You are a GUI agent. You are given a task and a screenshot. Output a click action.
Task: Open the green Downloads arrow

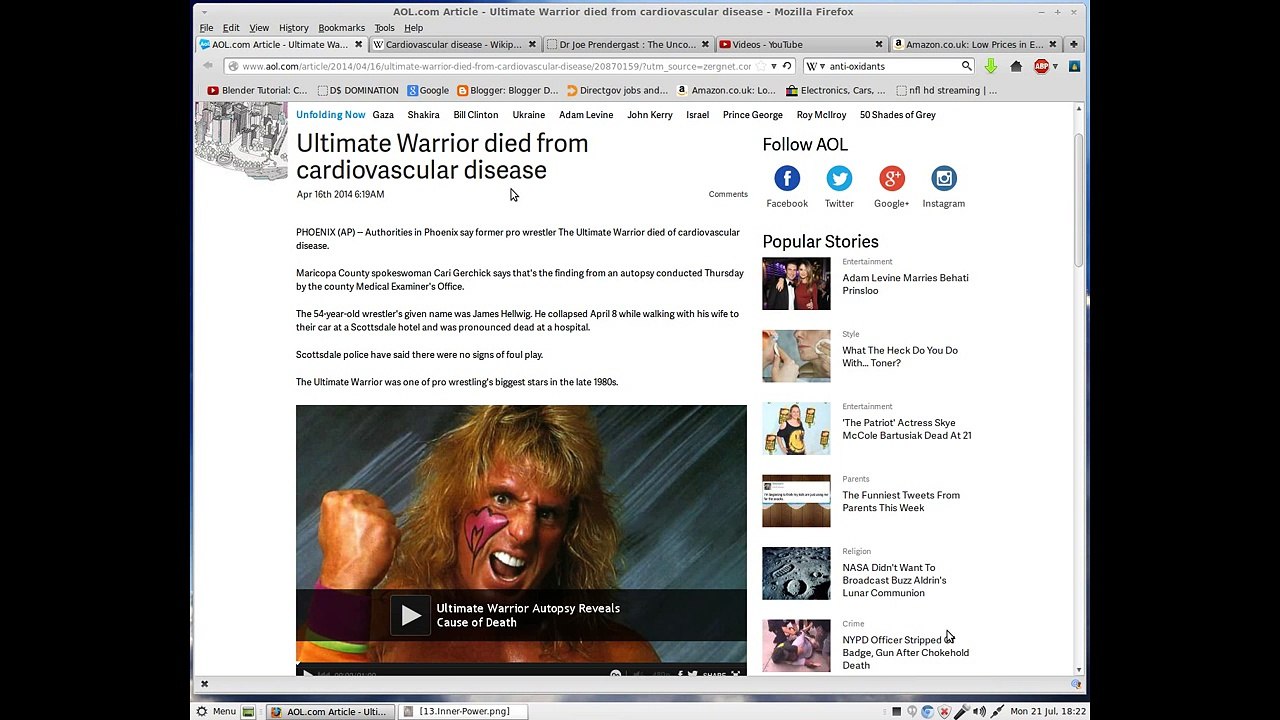point(990,66)
